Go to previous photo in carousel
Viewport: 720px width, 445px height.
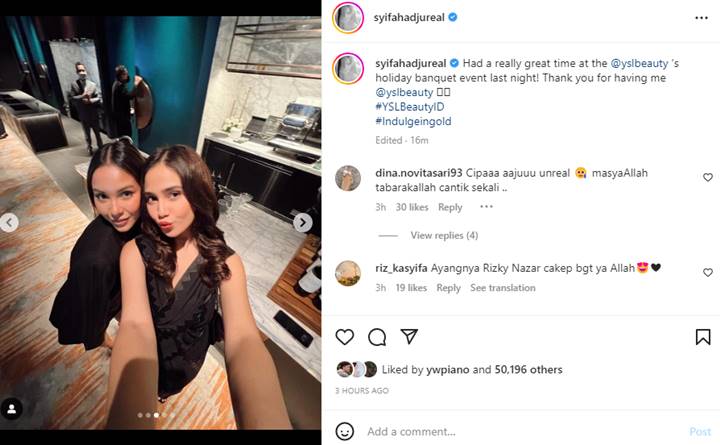click(x=9, y=223)
